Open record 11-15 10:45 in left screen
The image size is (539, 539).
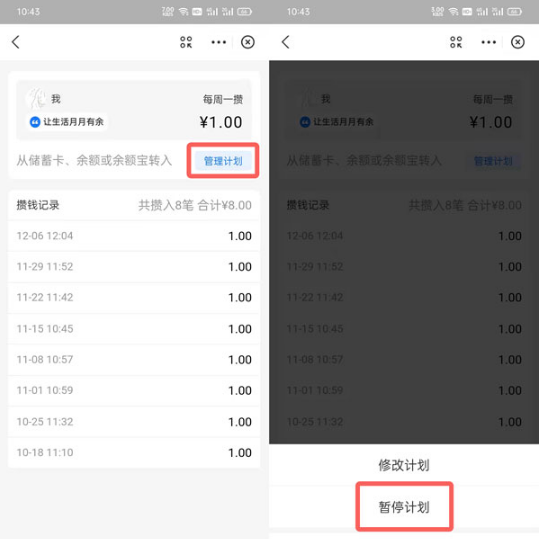(x=134, y=329)
